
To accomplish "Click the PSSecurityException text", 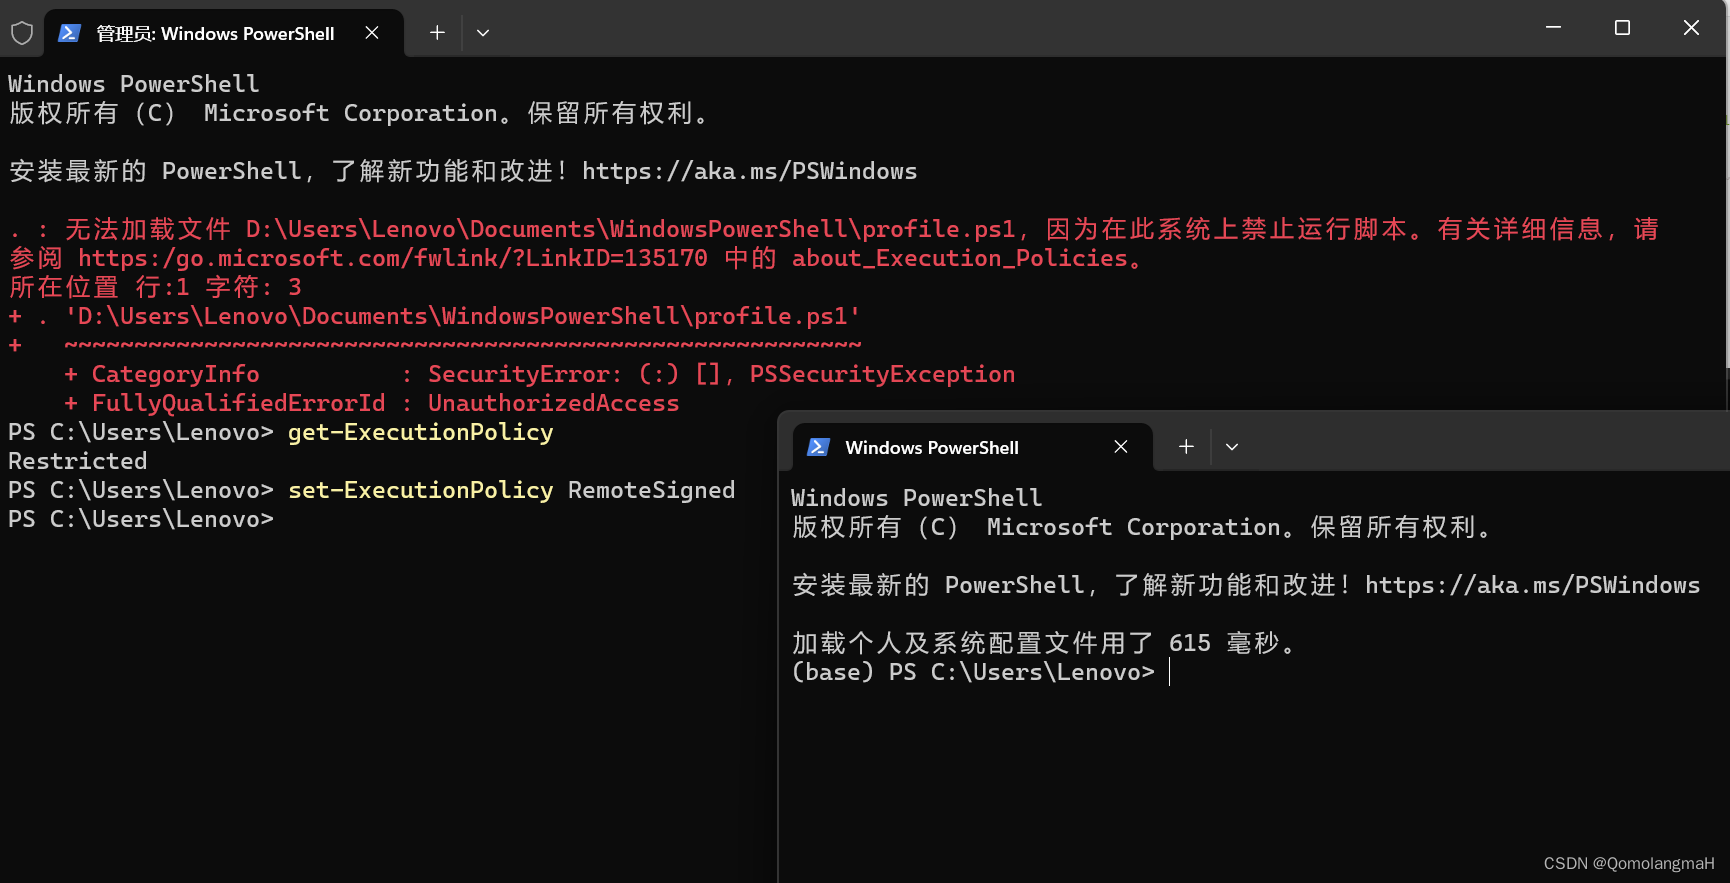I will (x=883, y=374).
